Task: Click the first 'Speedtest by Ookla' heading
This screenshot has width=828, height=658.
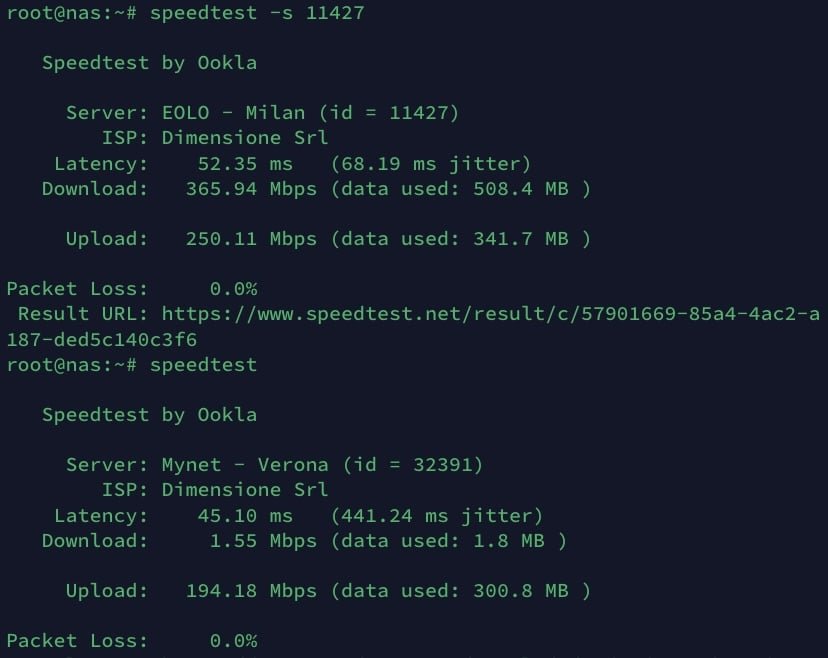Action: point(149,63)
